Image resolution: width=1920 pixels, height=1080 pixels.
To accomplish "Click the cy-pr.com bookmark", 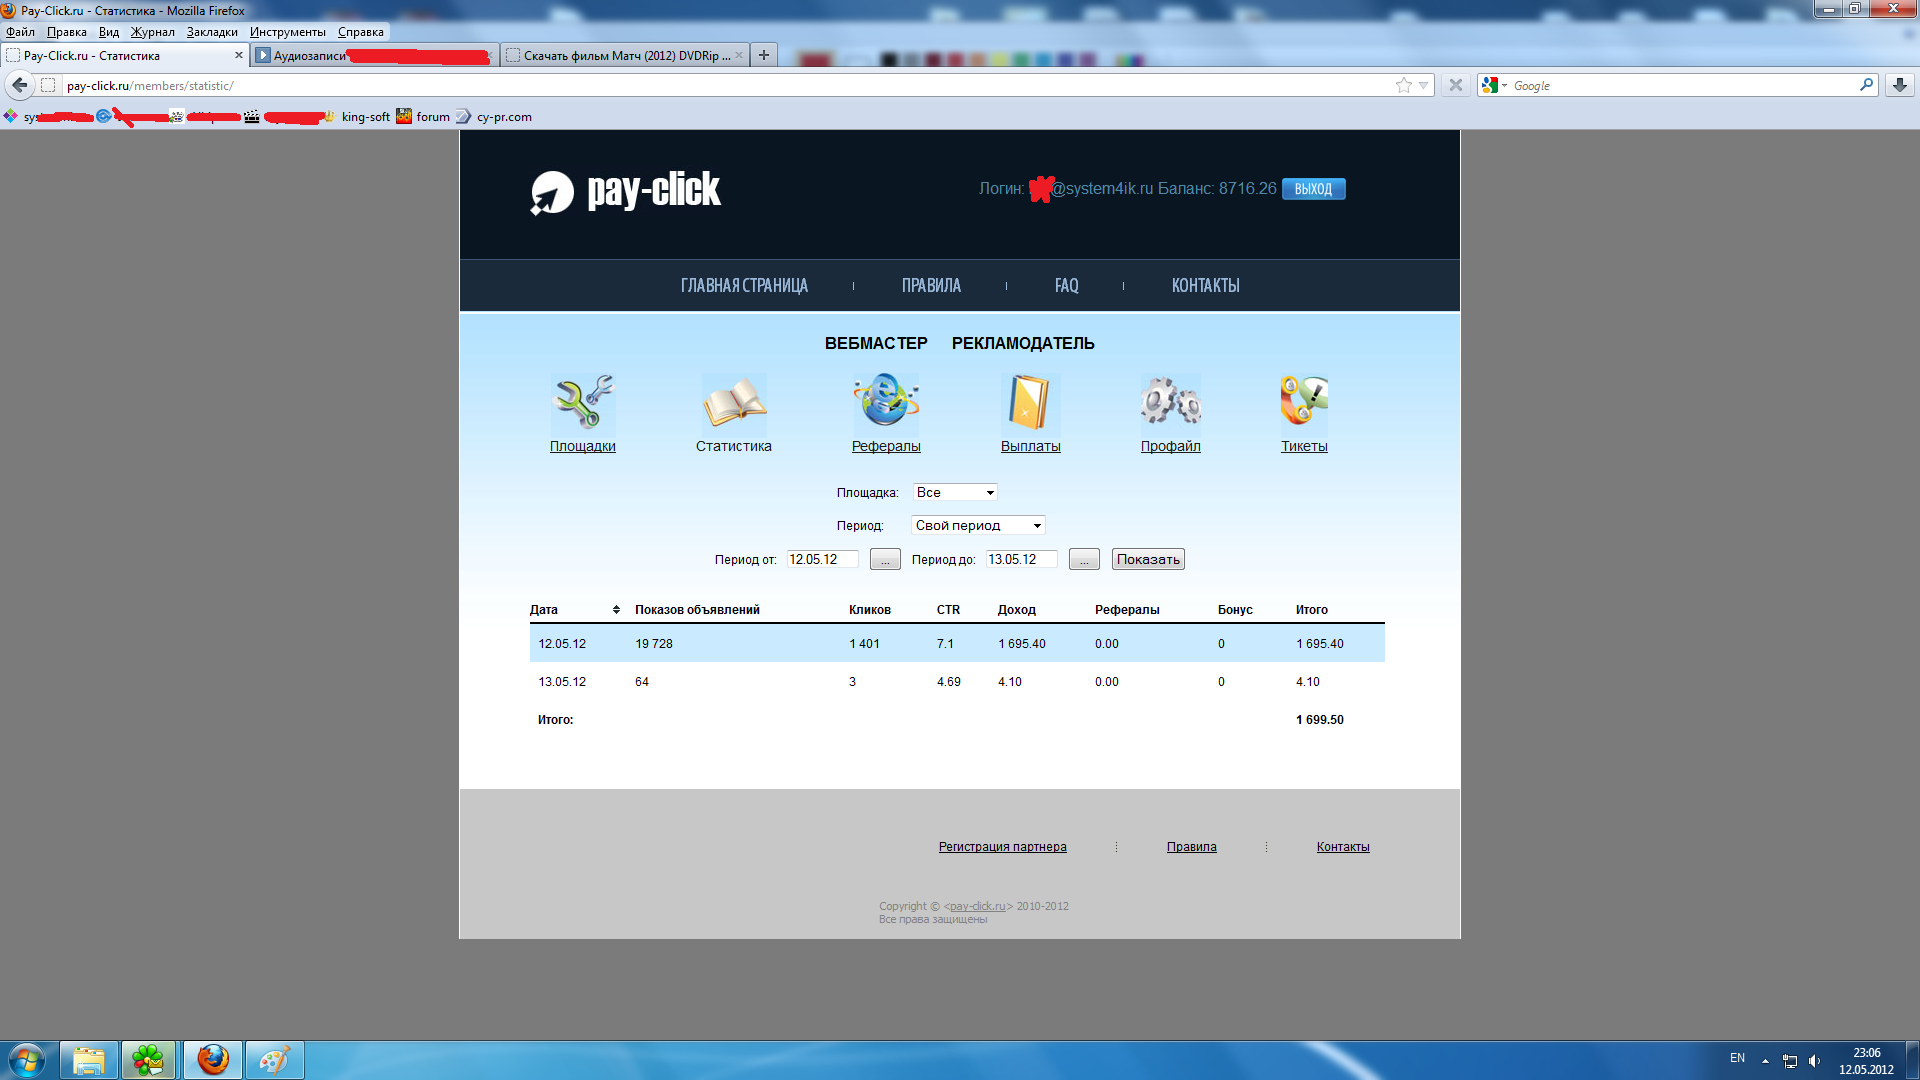I will pyautogui.click(x=495, y=117).
